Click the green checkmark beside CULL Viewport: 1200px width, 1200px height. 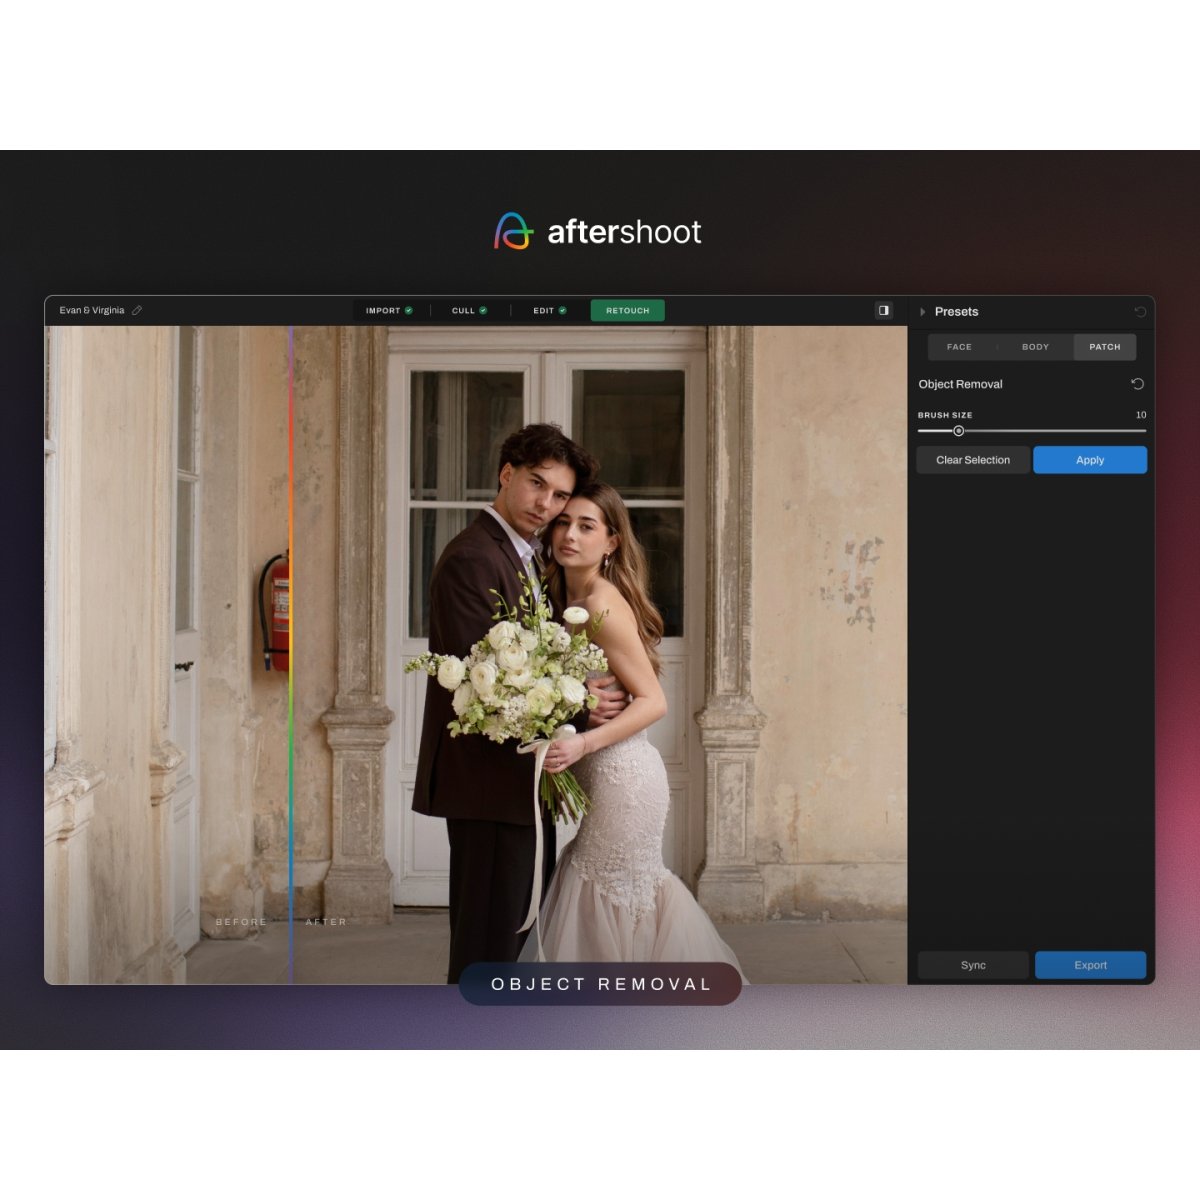coord(483,311)
